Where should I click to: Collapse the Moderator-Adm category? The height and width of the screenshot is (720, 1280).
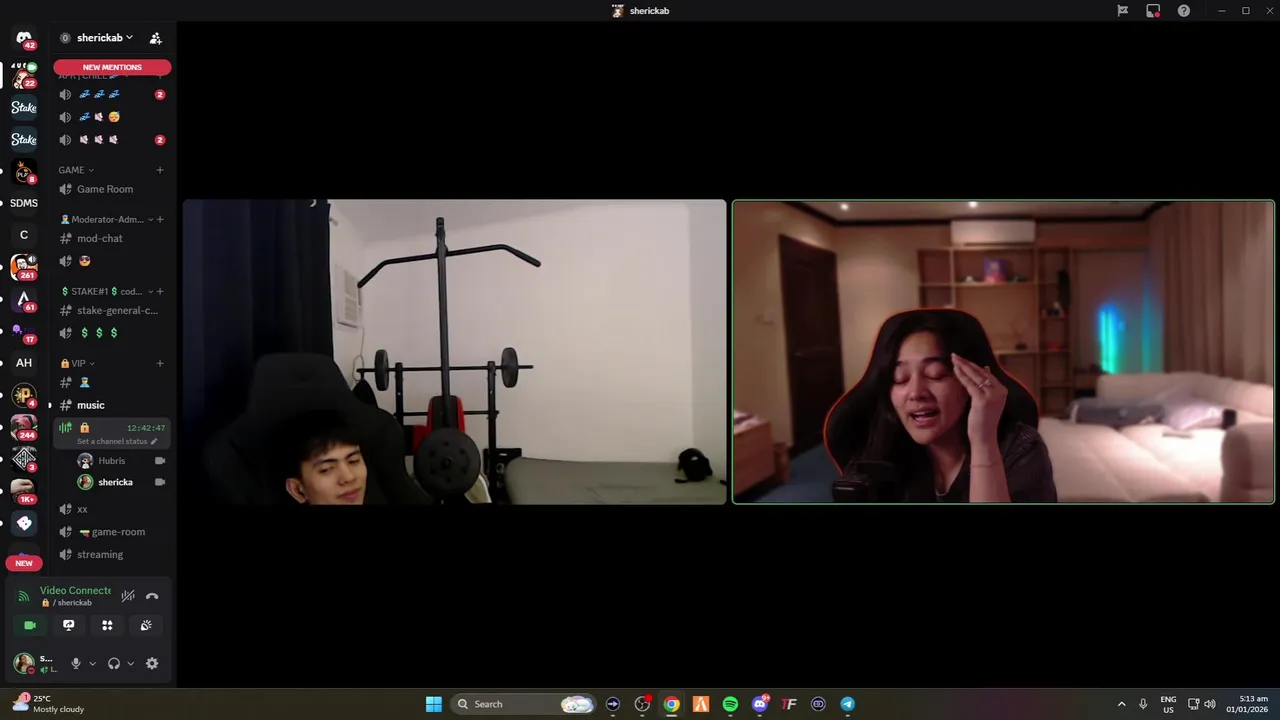point(108,219)
